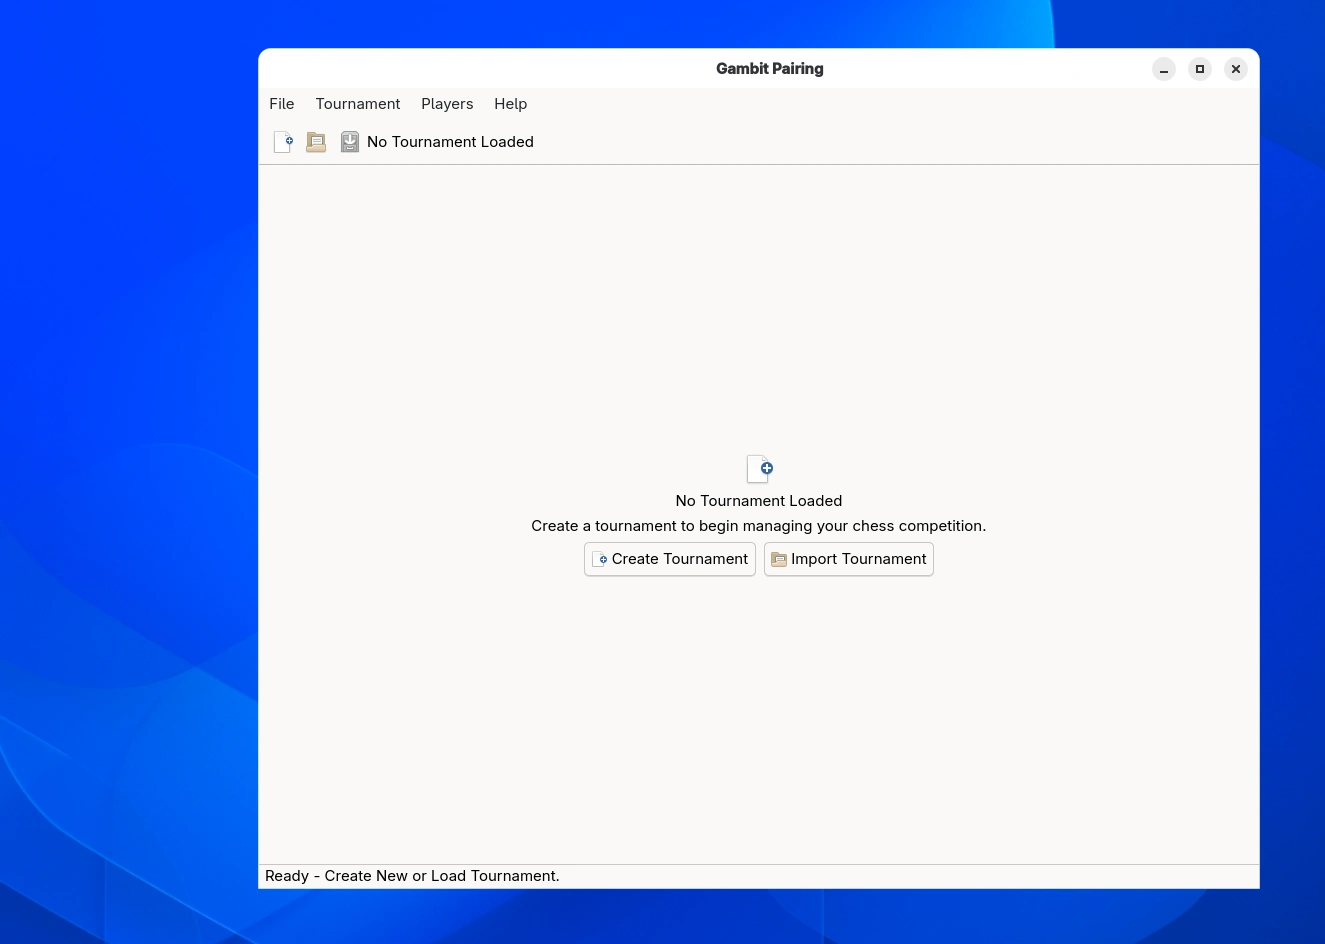Close the Gambit Pairing window
Screen dimensions: 1325x944
[x=1236, y=69]
